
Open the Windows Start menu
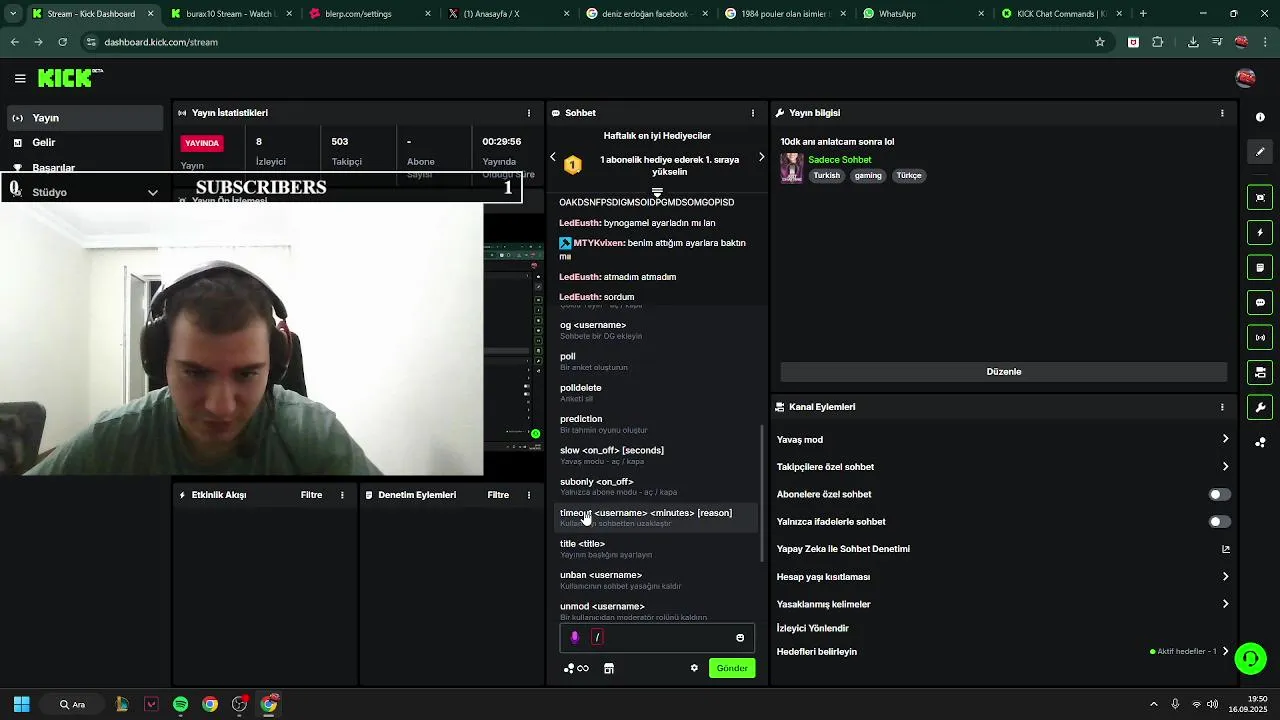tap(21, 704)
